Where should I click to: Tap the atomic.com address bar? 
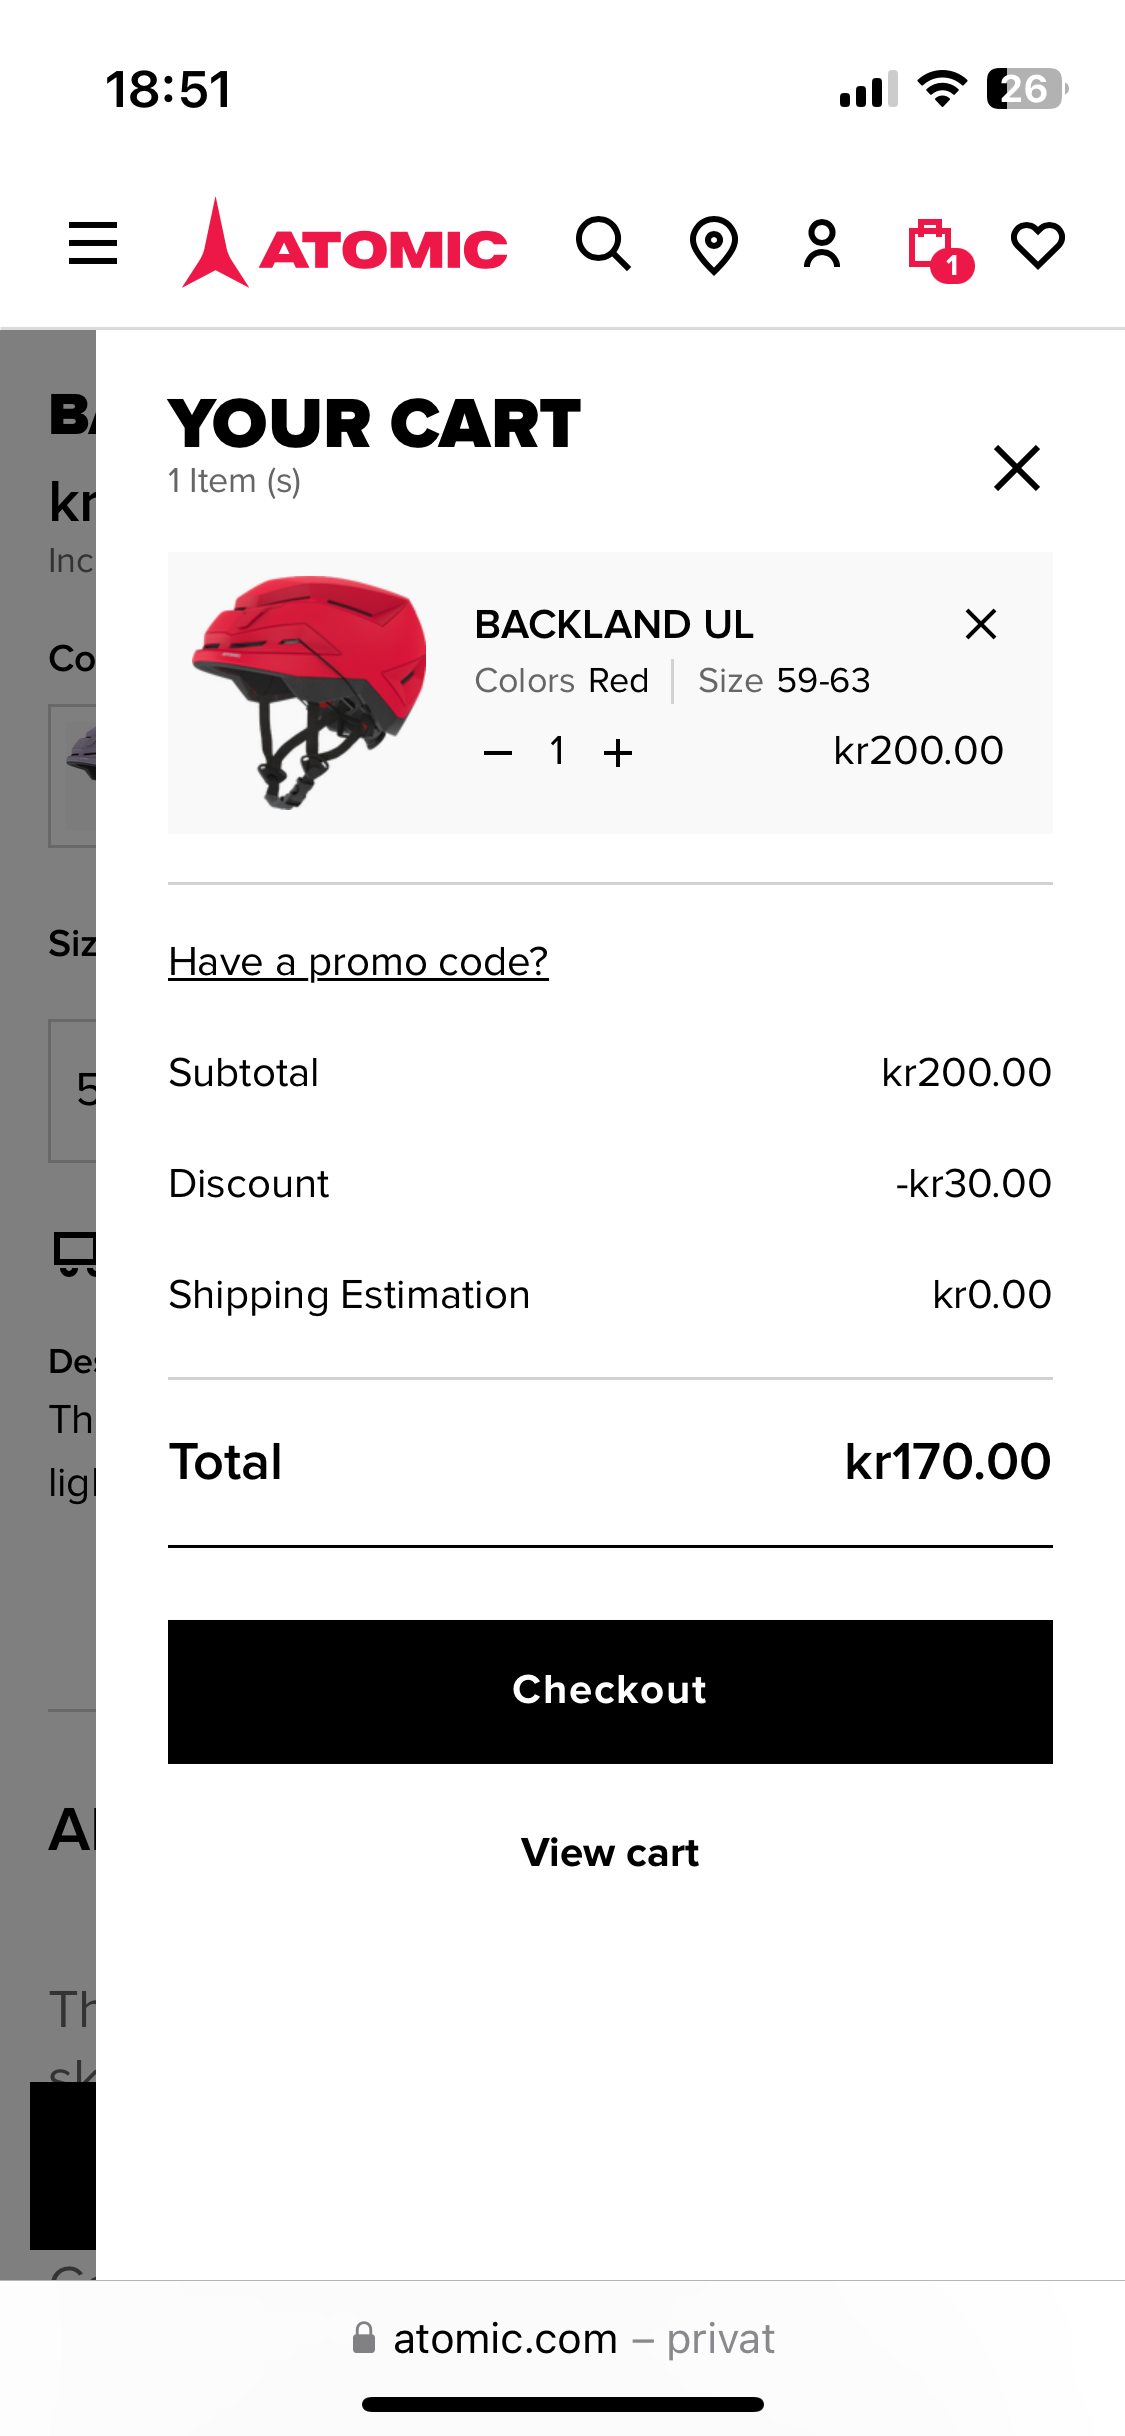coord(563,2339)
